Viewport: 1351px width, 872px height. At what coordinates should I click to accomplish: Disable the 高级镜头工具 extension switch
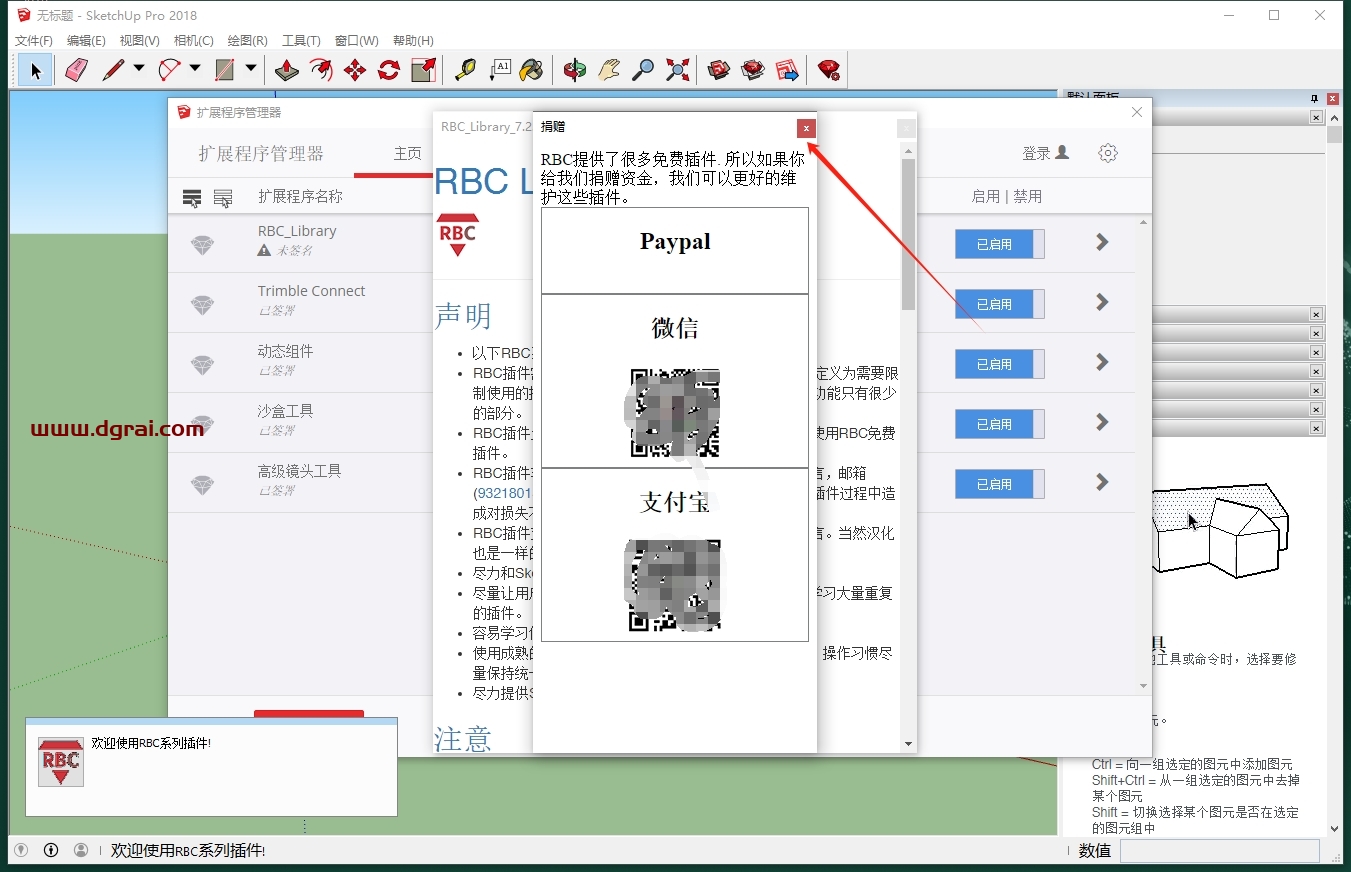(999, 484)
